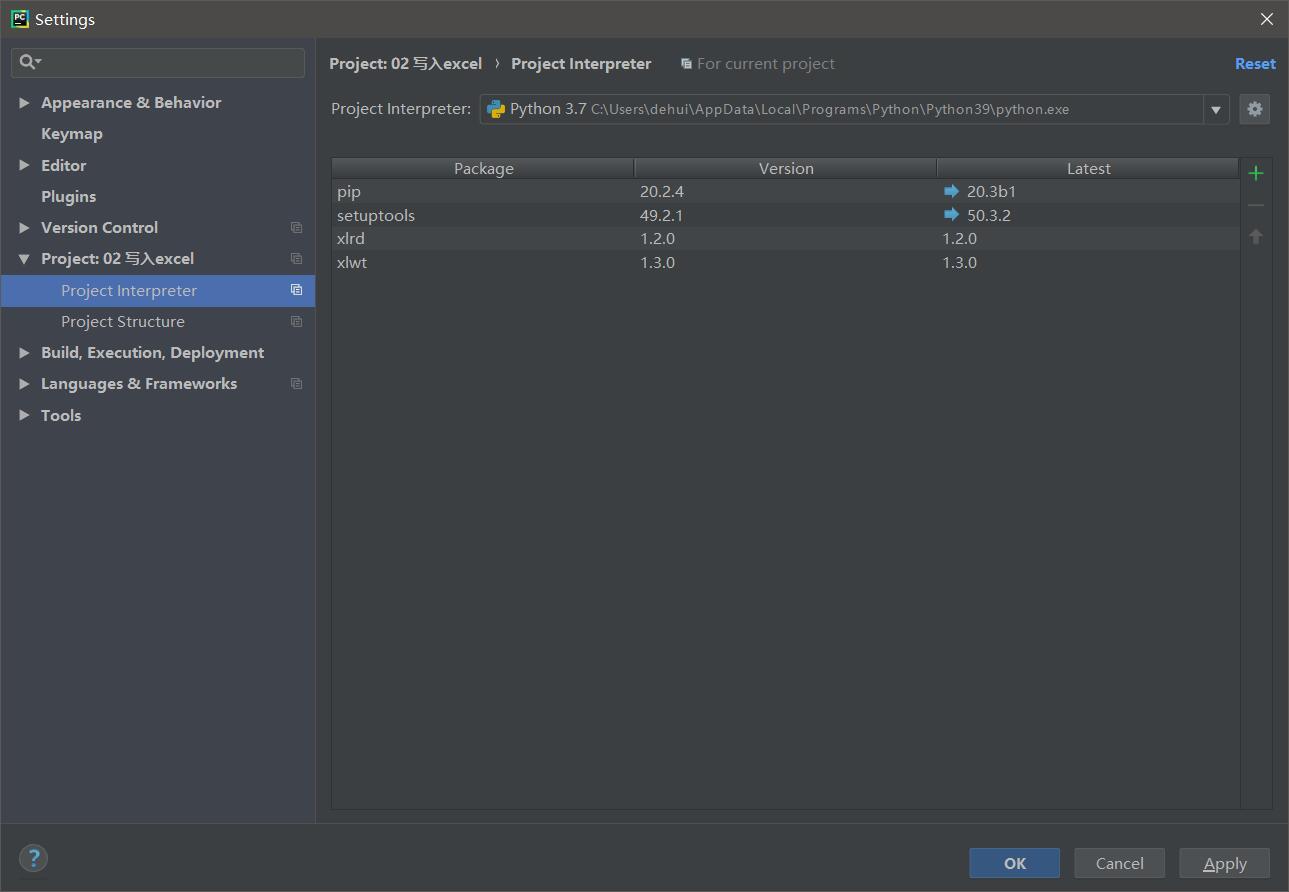This screenshot has width=1289, height=892.
Task: Expand the Tools settings section
Action: 24,415
